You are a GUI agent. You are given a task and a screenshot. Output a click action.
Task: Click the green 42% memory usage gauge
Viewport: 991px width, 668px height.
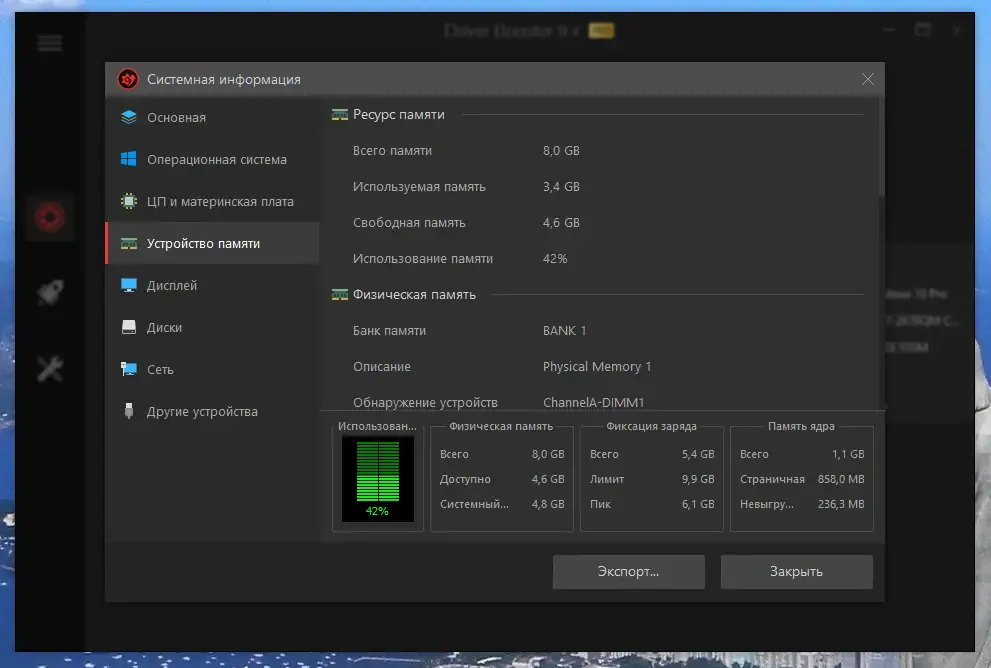378,479
